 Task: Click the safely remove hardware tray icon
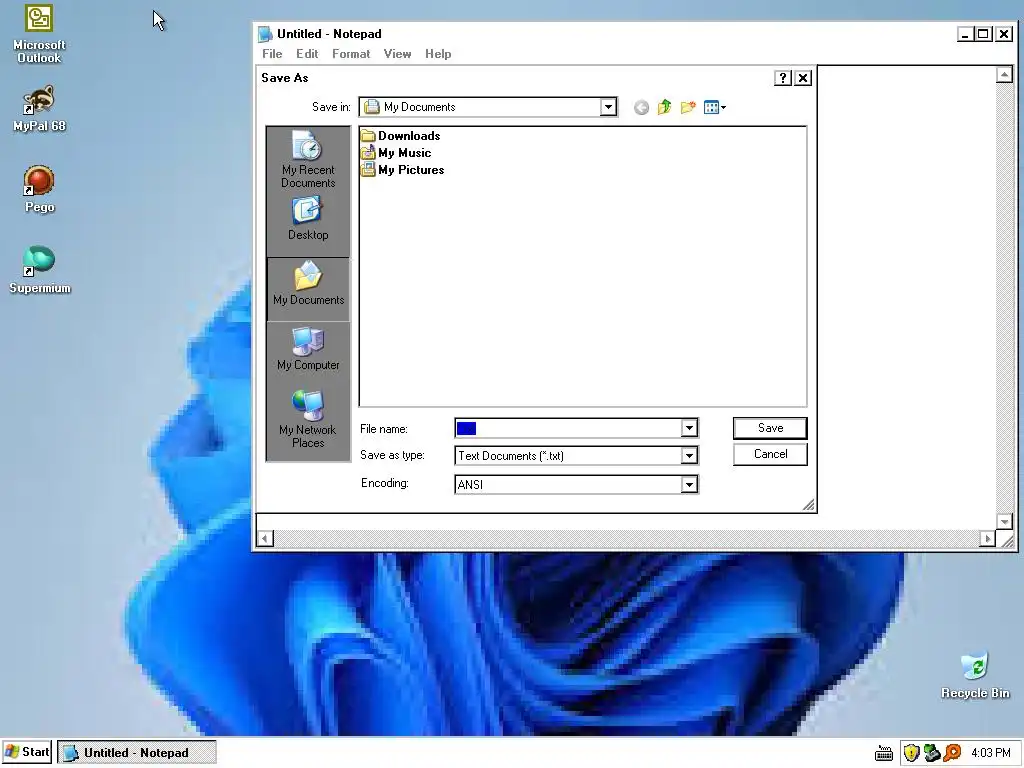(x=932, y=753)
